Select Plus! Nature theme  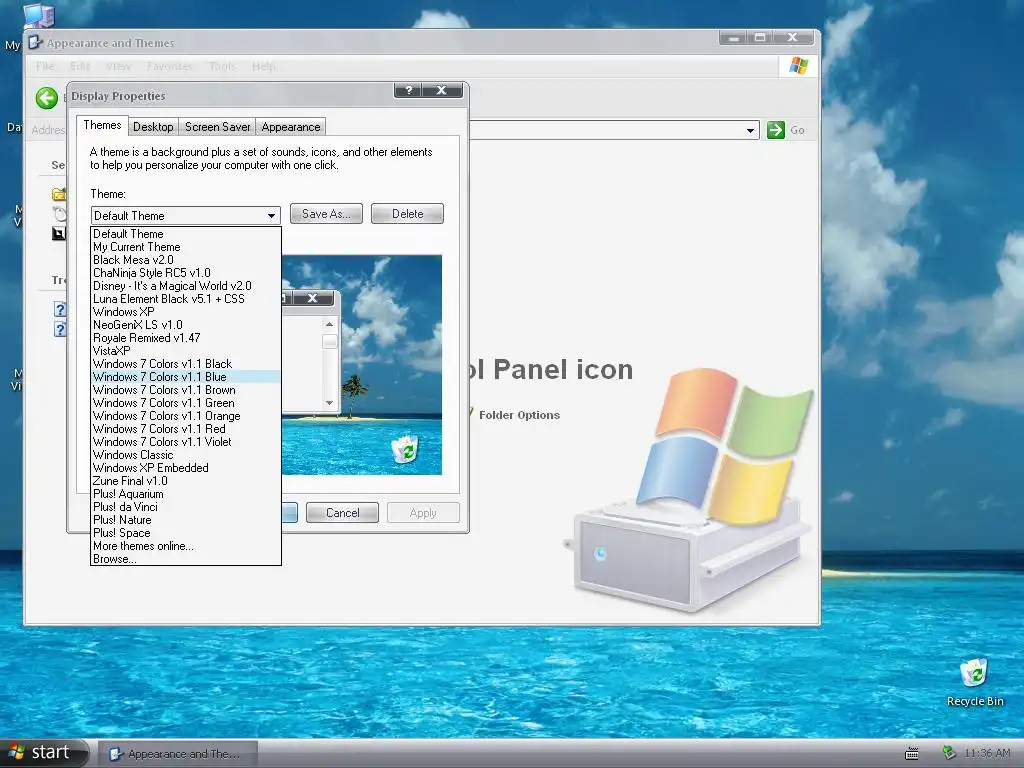point(185,520)
